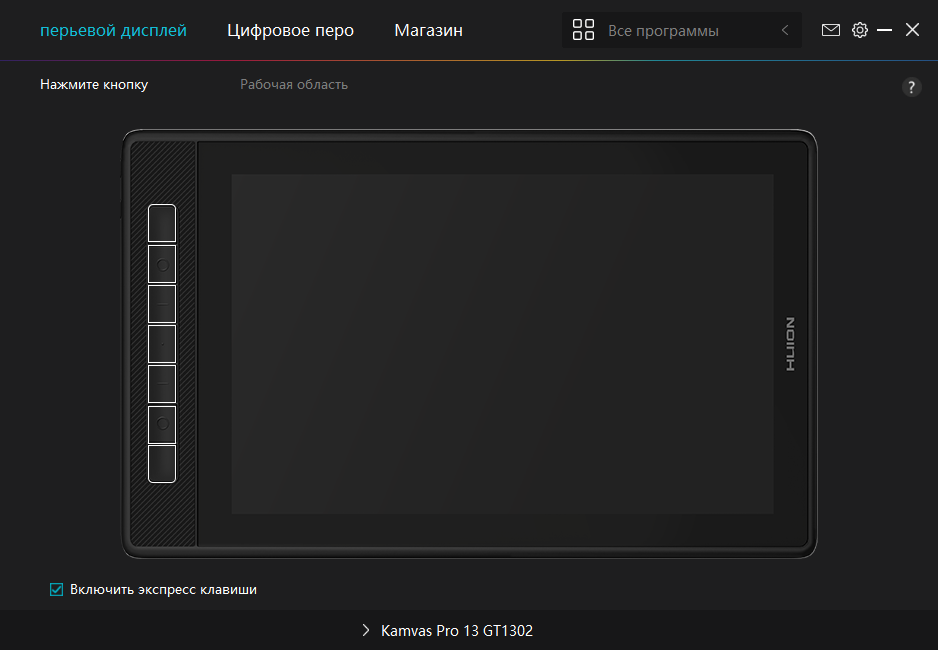Click the middle dot express key
The image size is (938, 650).
(x=162, y=344)
